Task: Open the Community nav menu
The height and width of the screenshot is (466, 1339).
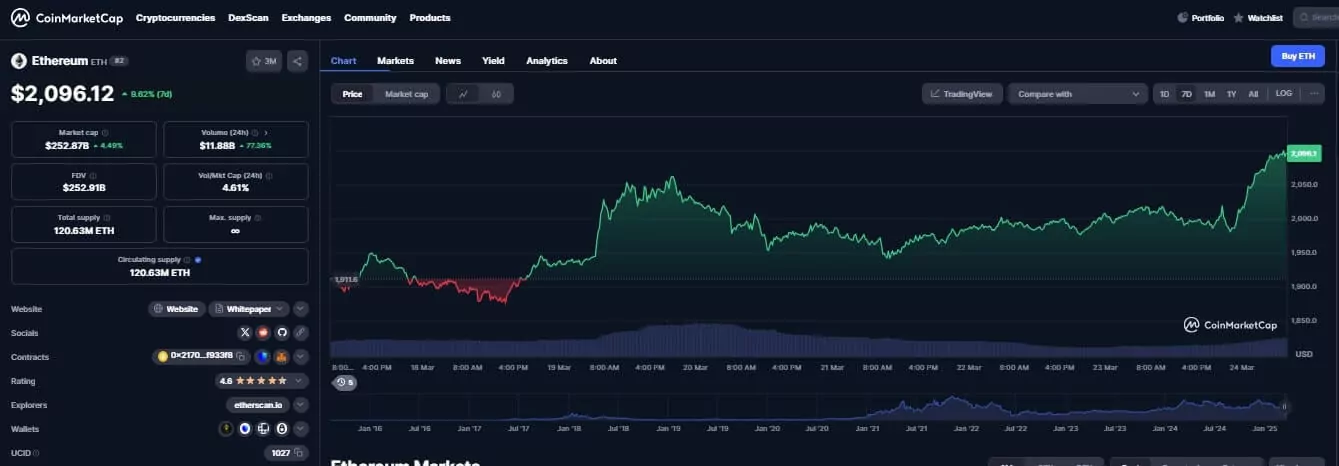Action: click(370, 18)
